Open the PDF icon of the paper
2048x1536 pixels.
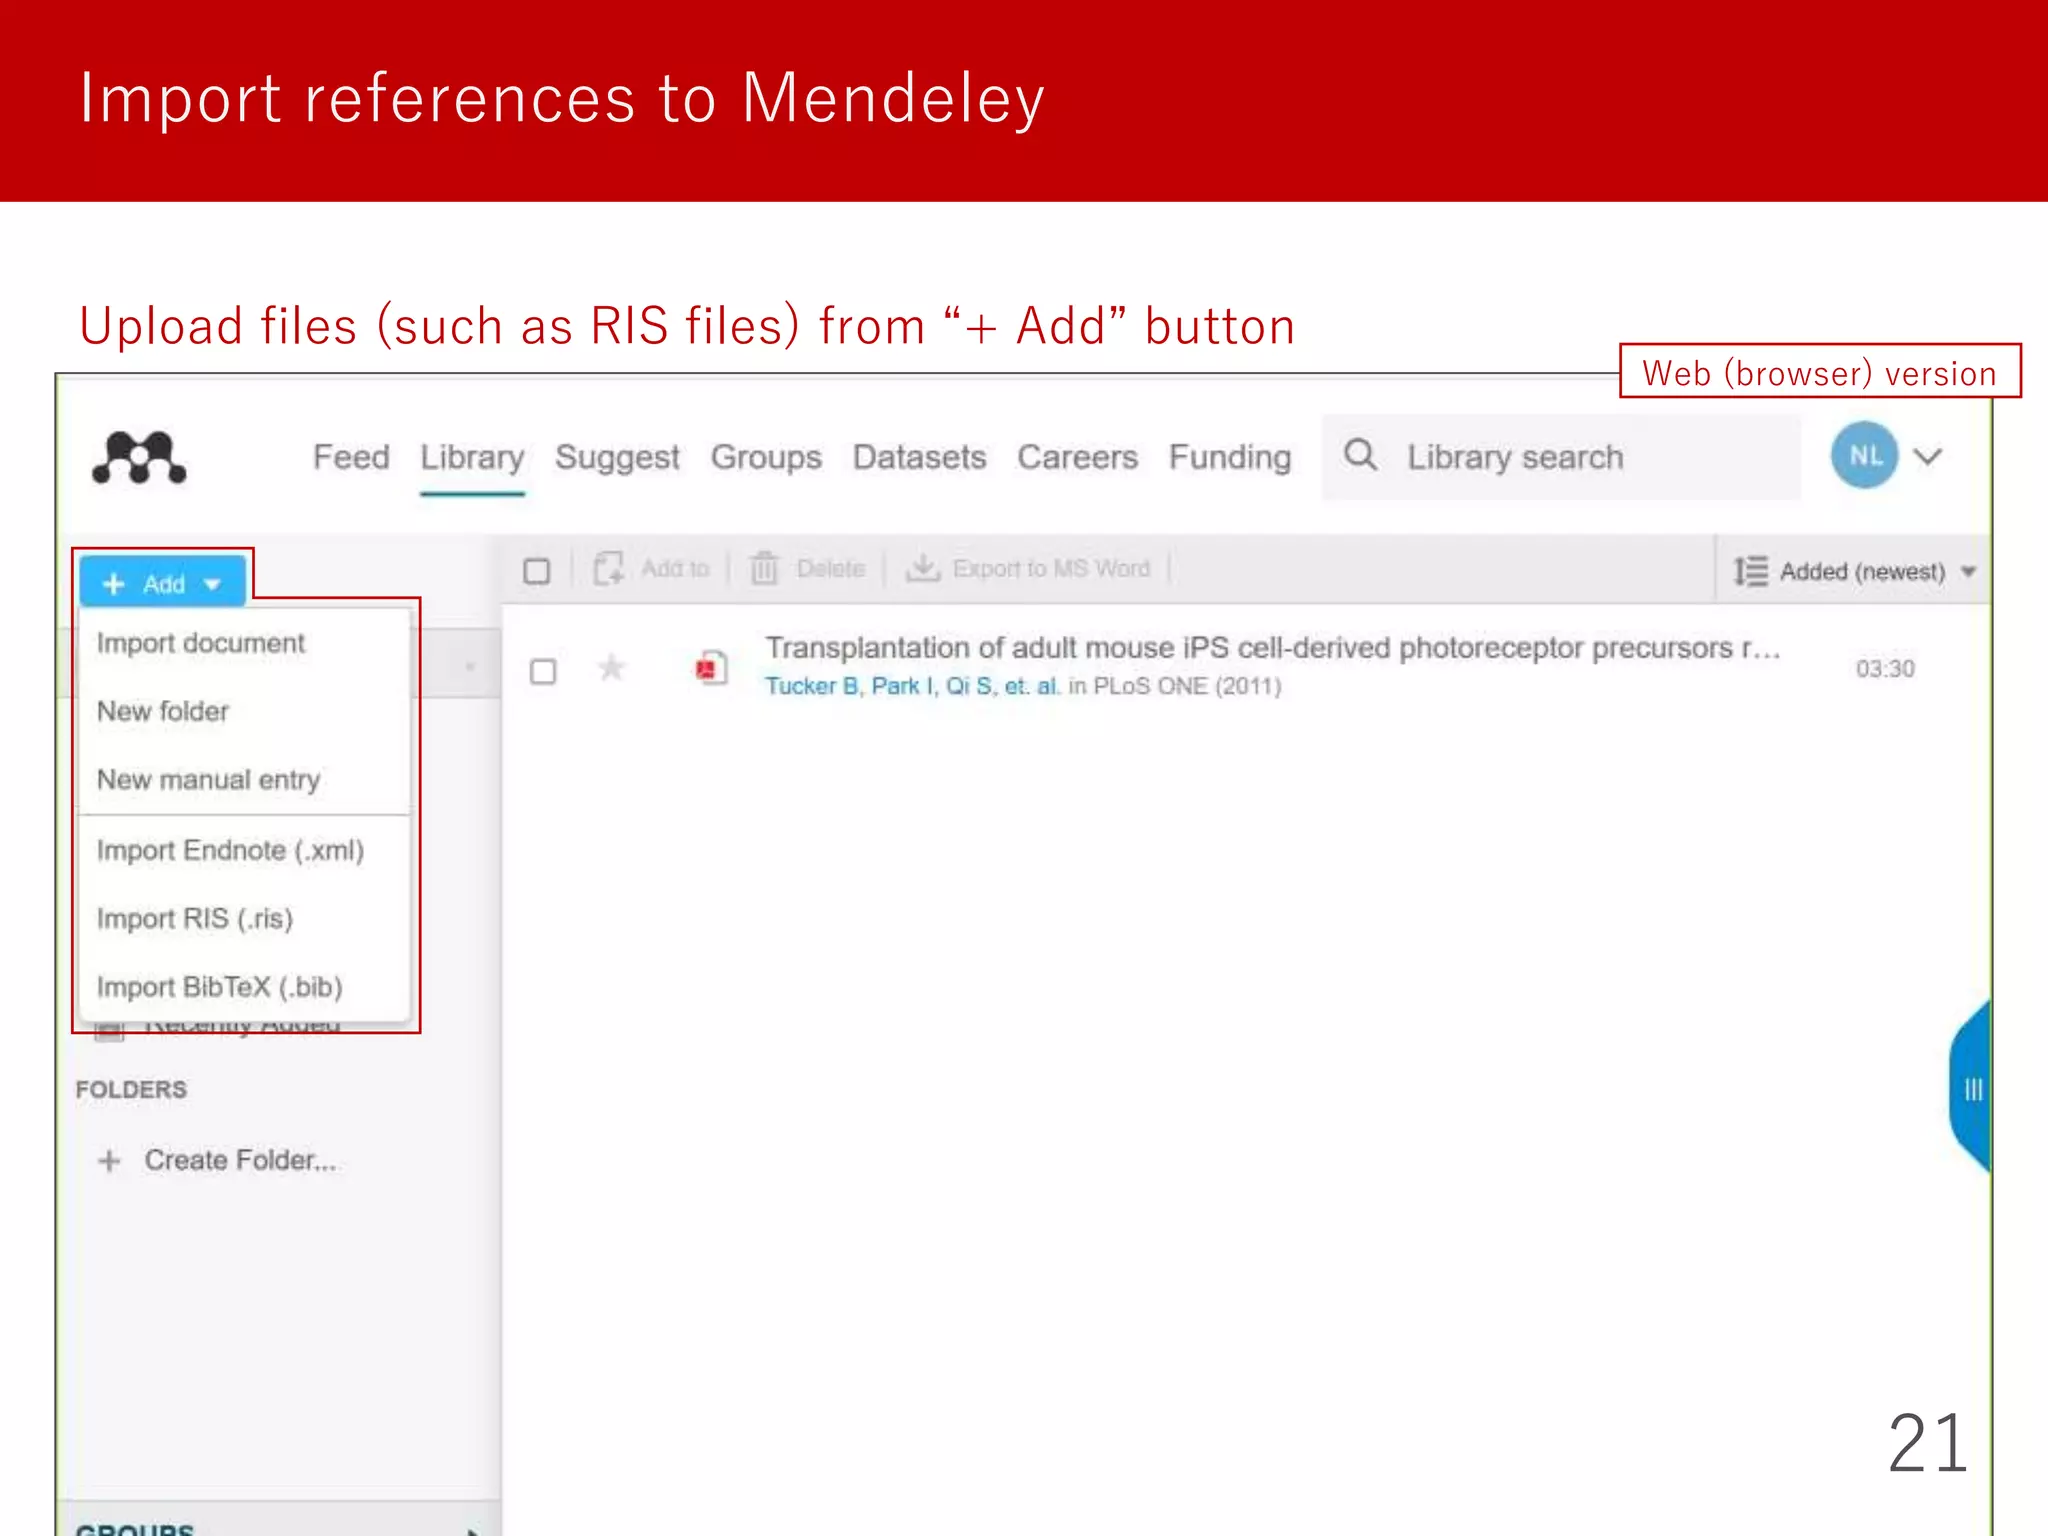point(712,667)
